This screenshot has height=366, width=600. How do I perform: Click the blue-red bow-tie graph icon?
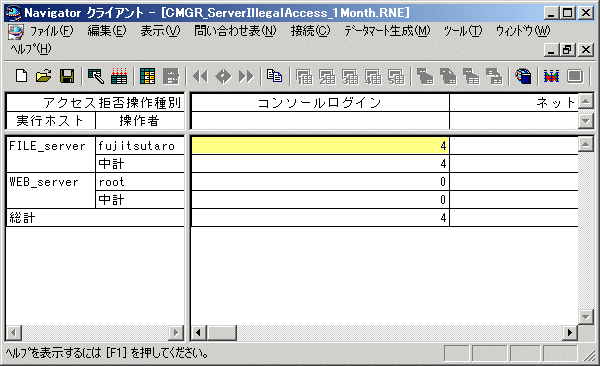point(551,76)
